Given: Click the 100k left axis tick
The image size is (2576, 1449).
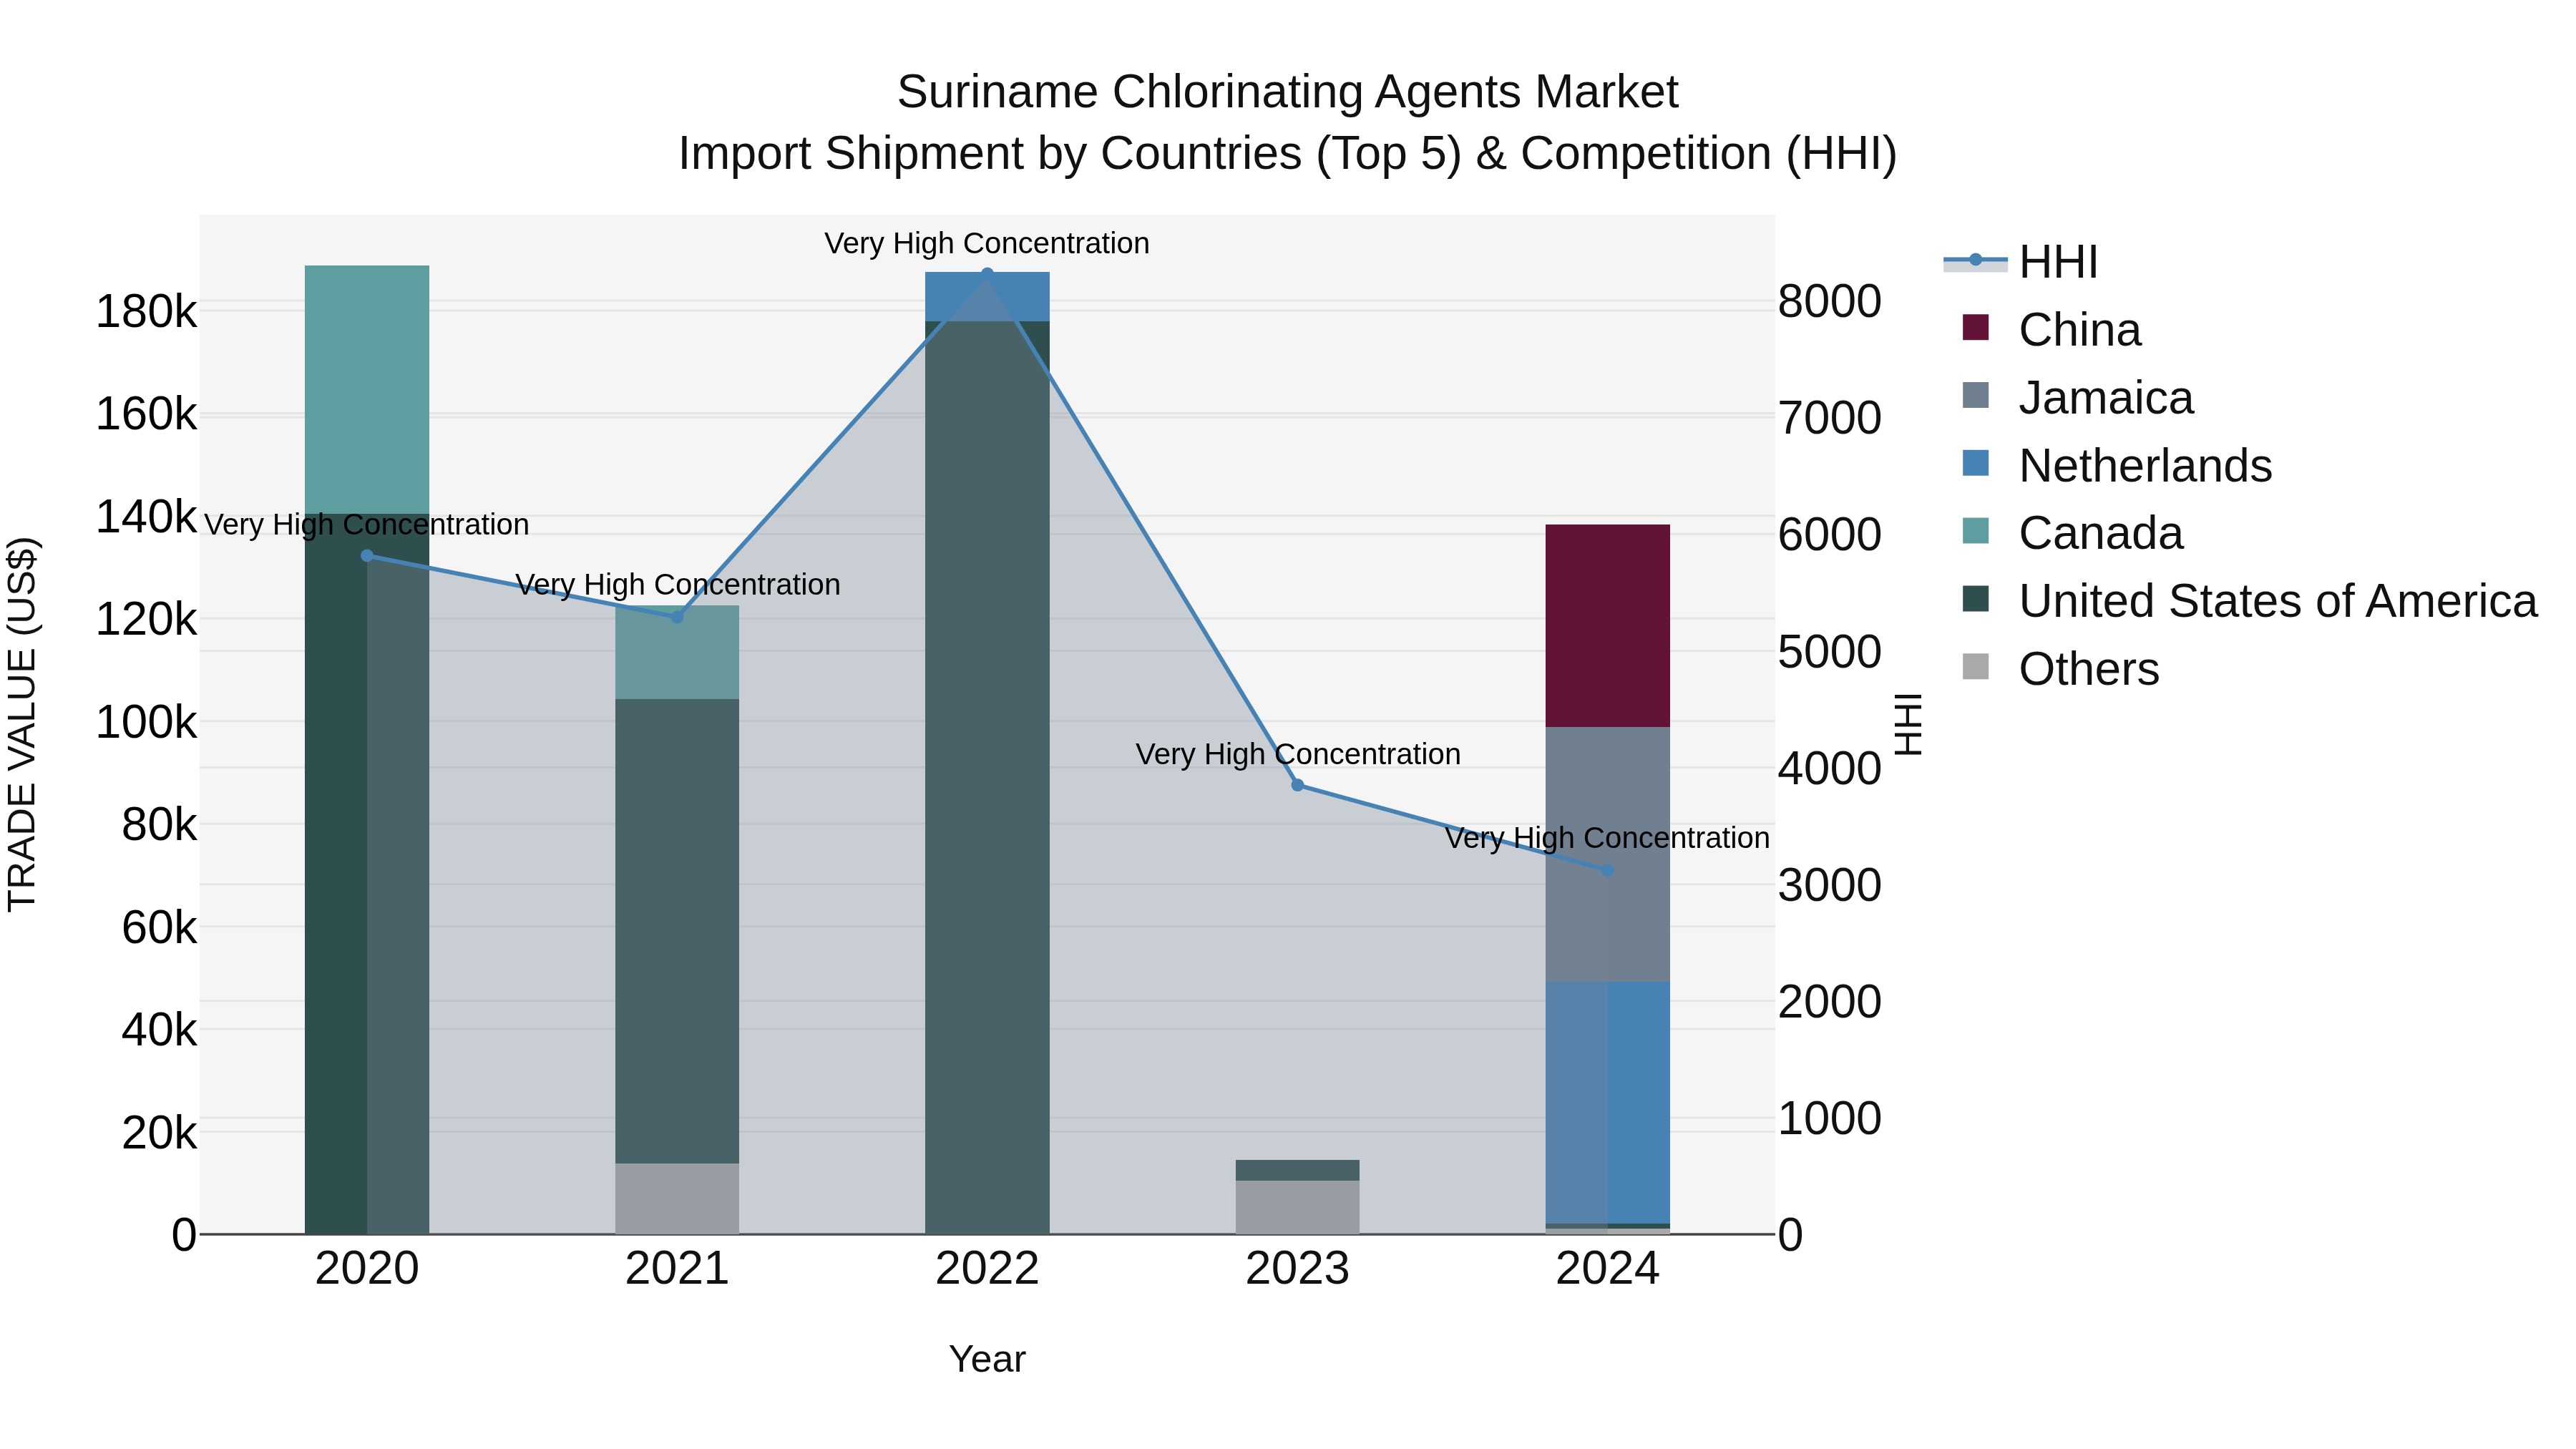Looking at the screenshot, I should tap(146, 722).
